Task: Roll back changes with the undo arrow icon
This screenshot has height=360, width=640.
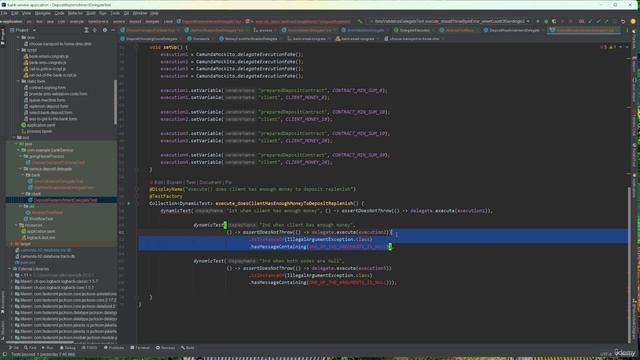Action: [x=623, y=21]
